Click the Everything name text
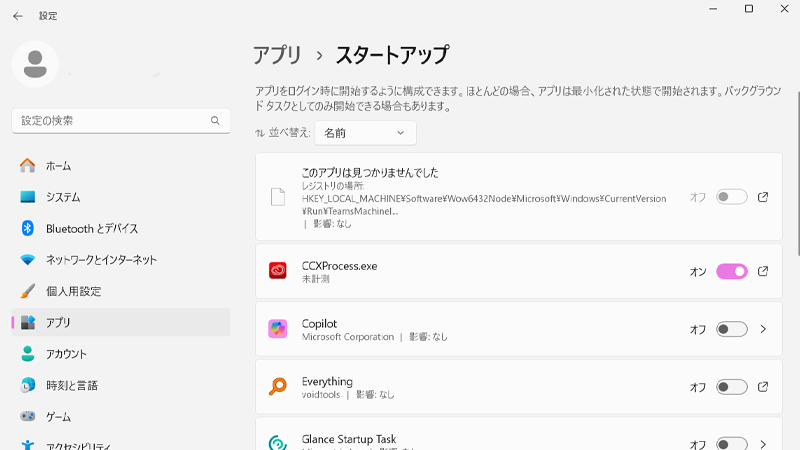 tap(327, 381)
